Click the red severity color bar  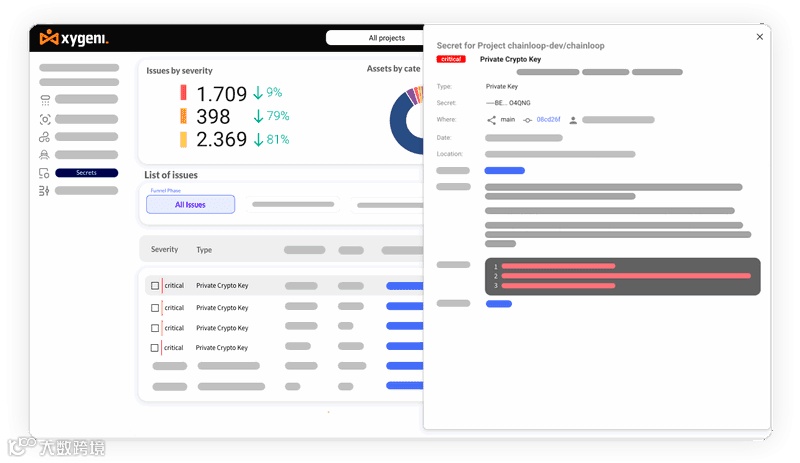[183, 92]
